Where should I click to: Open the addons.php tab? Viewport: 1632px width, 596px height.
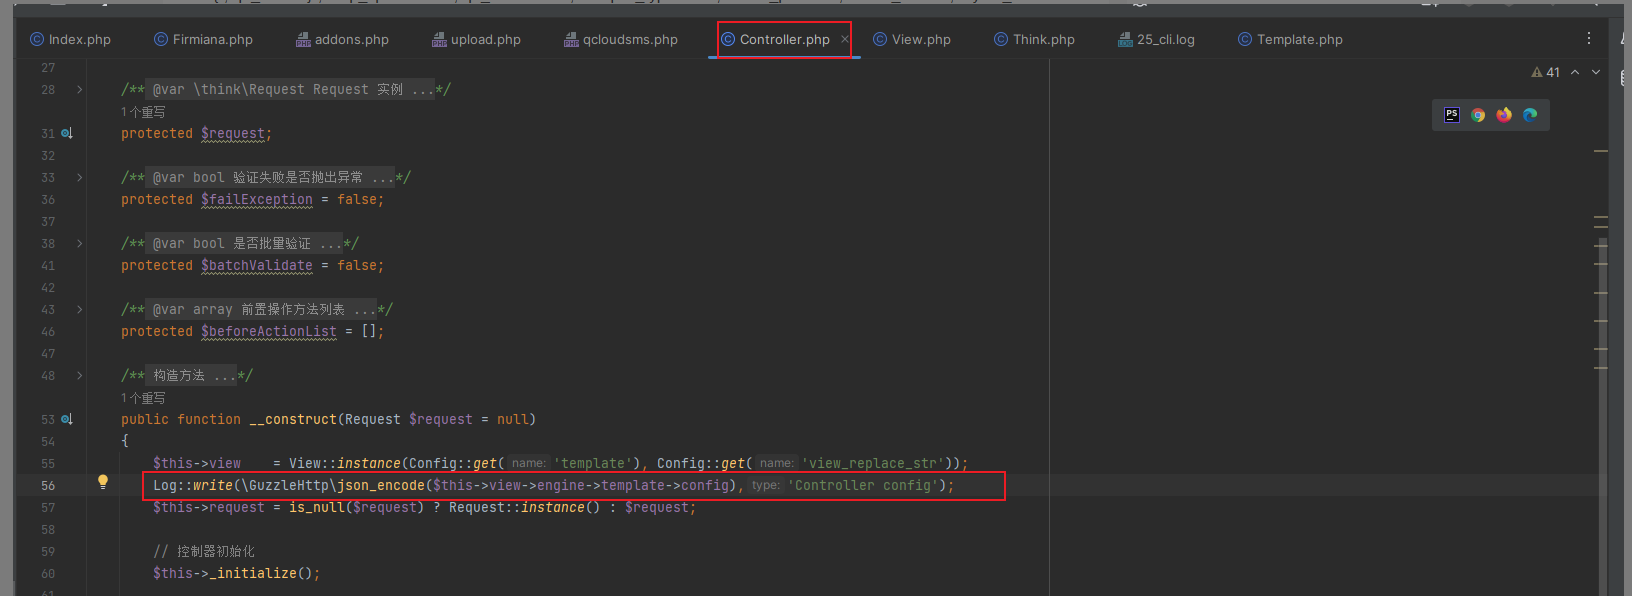pos(342,40)
